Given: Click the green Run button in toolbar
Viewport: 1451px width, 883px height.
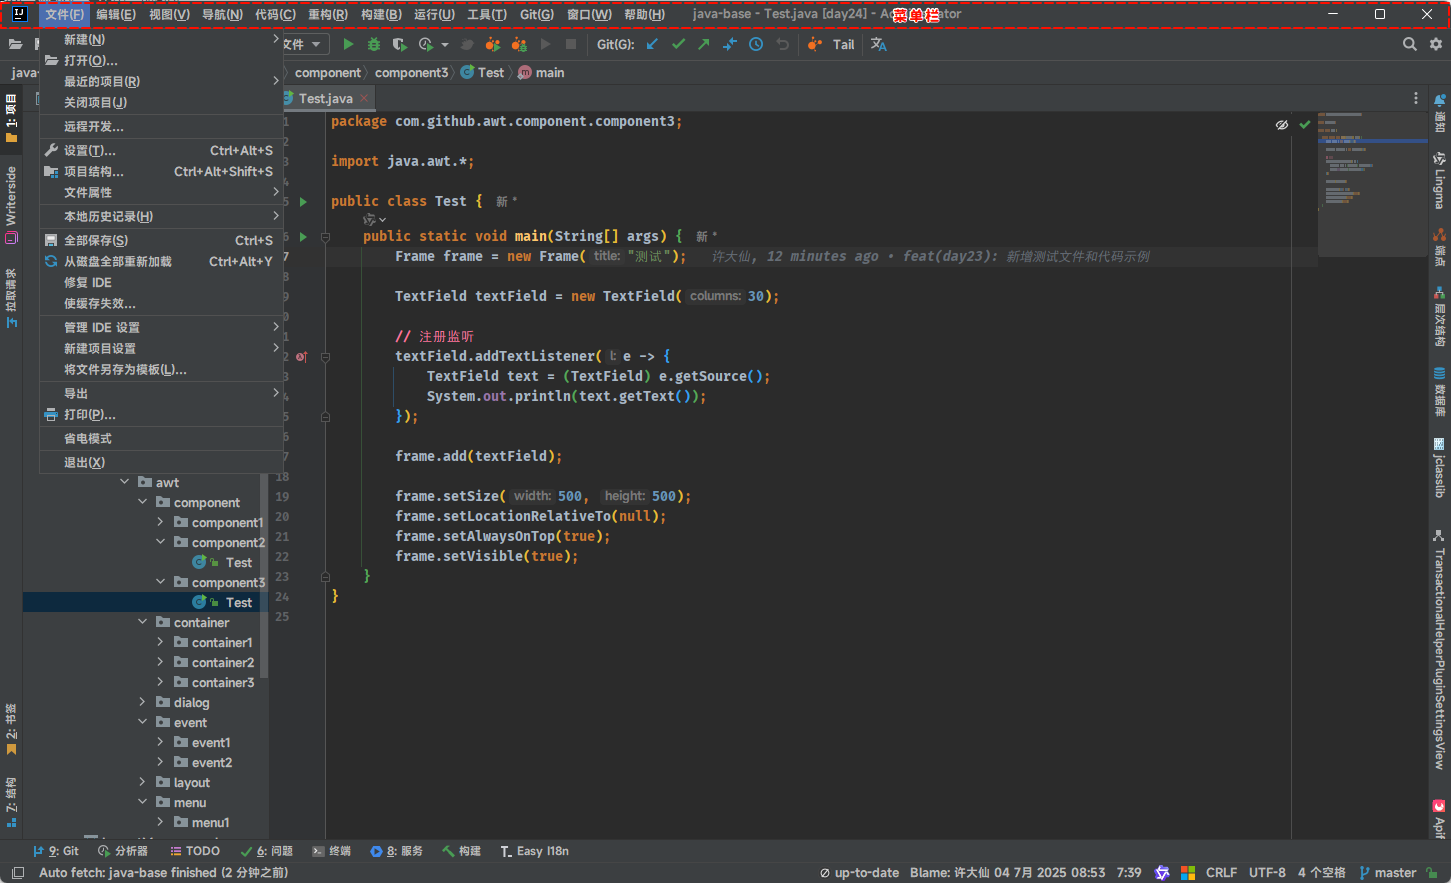Looking at the screenshot, I should point(348,44).
